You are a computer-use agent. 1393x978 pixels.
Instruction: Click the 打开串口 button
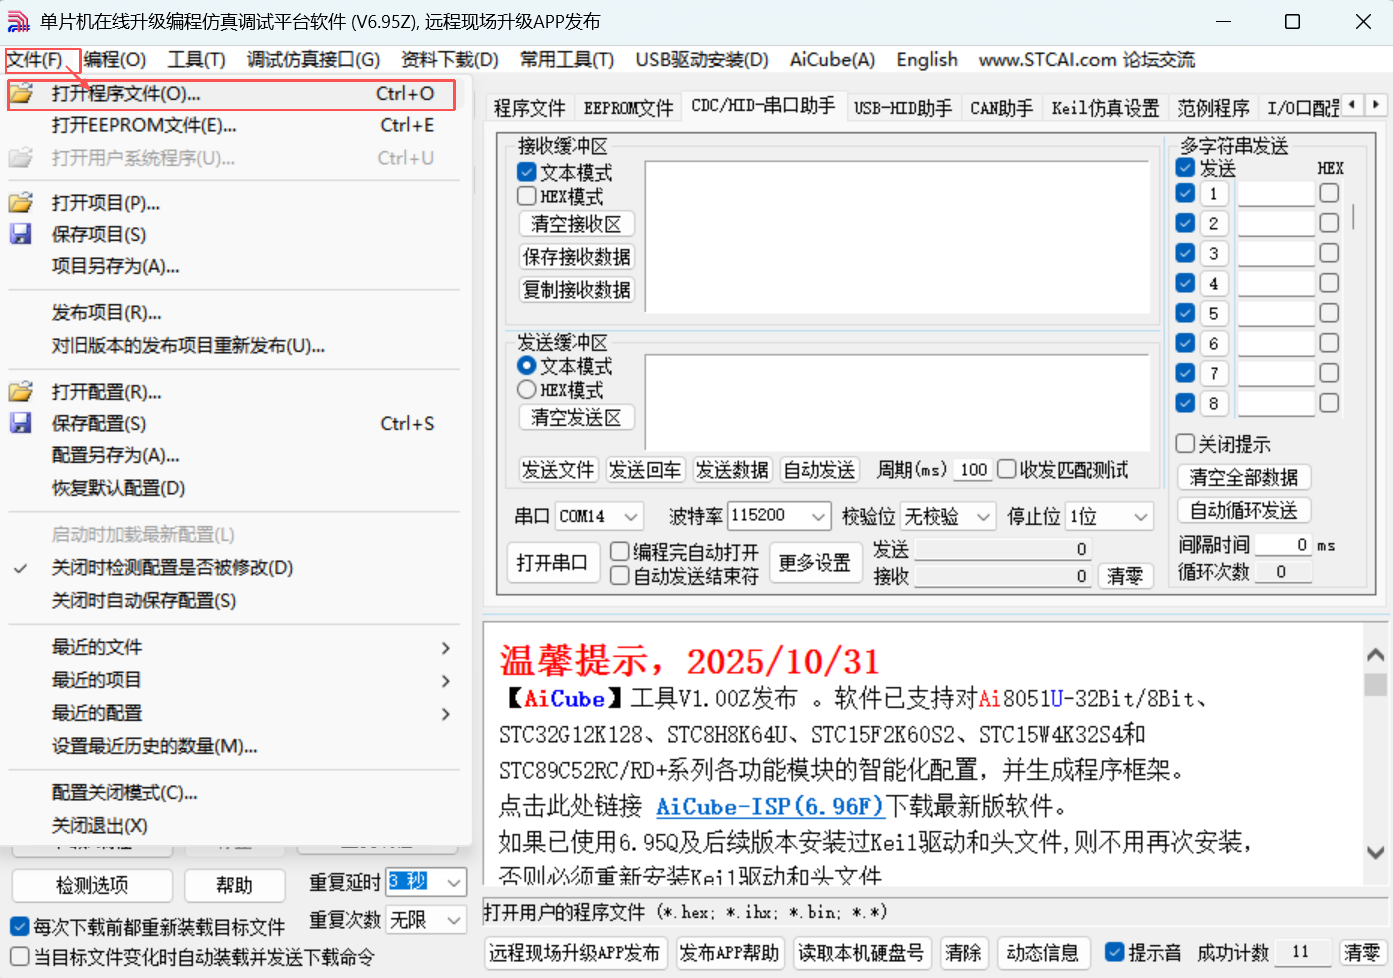pos(552,562)
